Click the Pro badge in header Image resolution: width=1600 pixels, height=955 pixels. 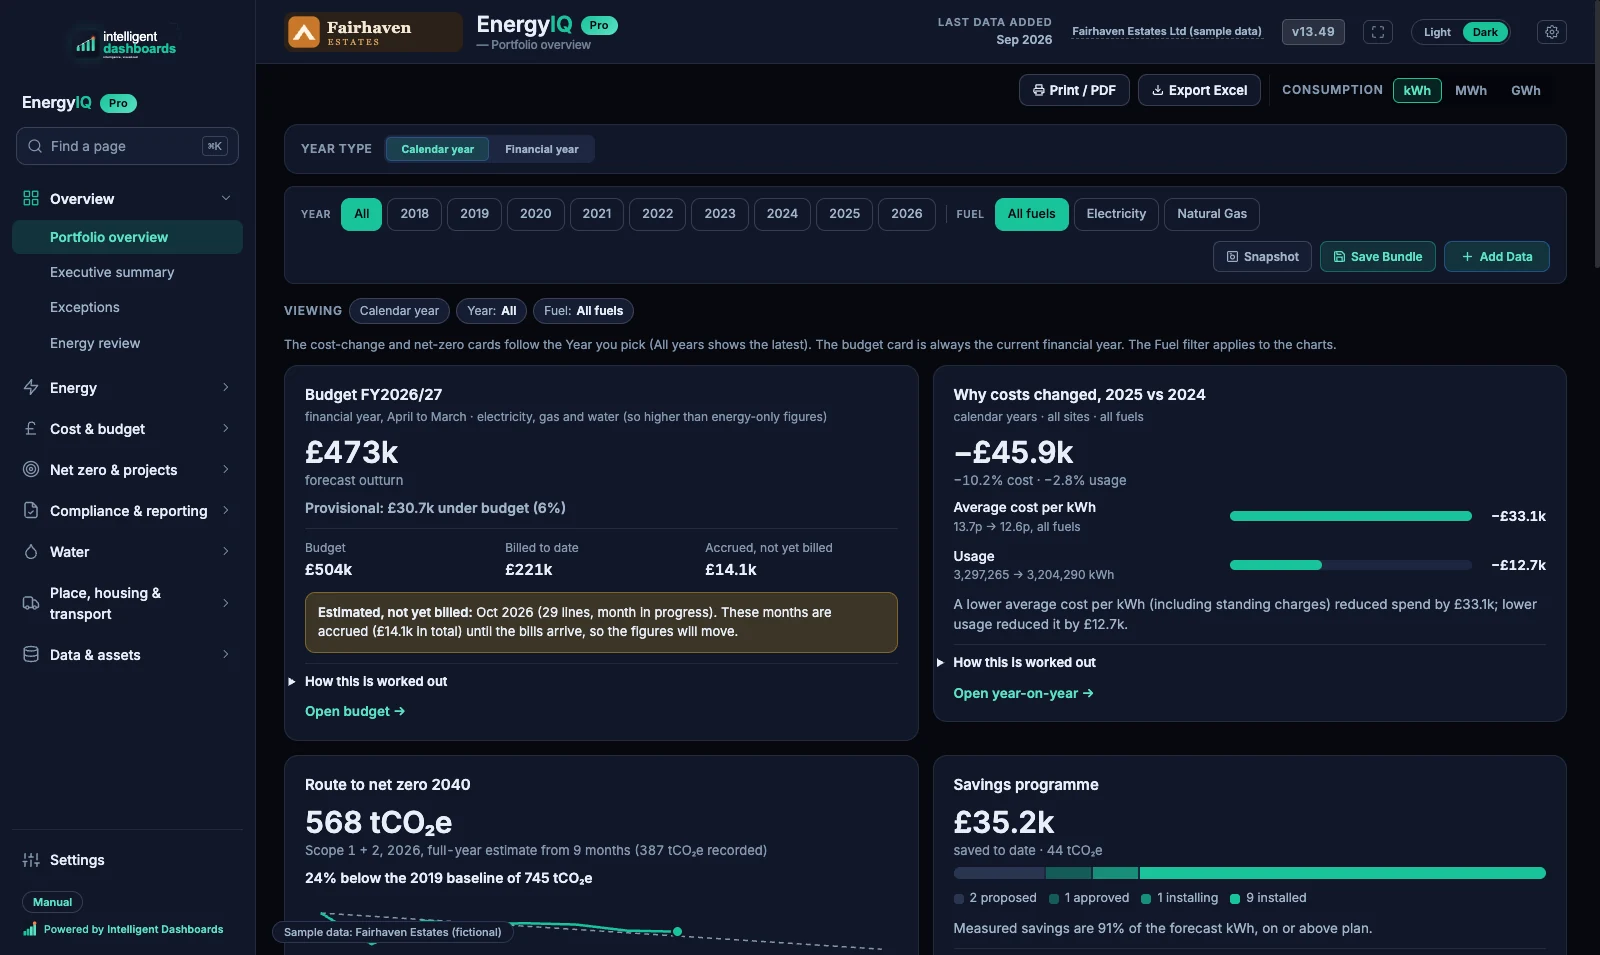coord(599,25)
